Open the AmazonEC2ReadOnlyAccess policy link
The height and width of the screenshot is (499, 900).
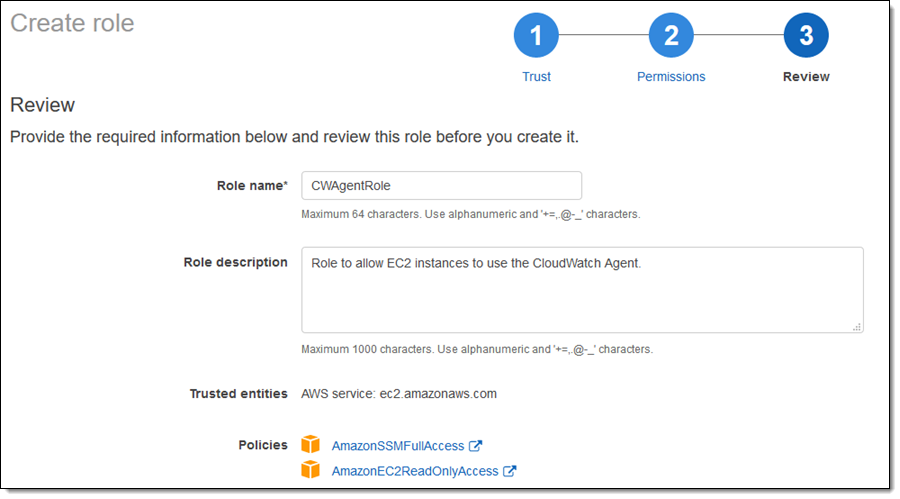point(414,471)
